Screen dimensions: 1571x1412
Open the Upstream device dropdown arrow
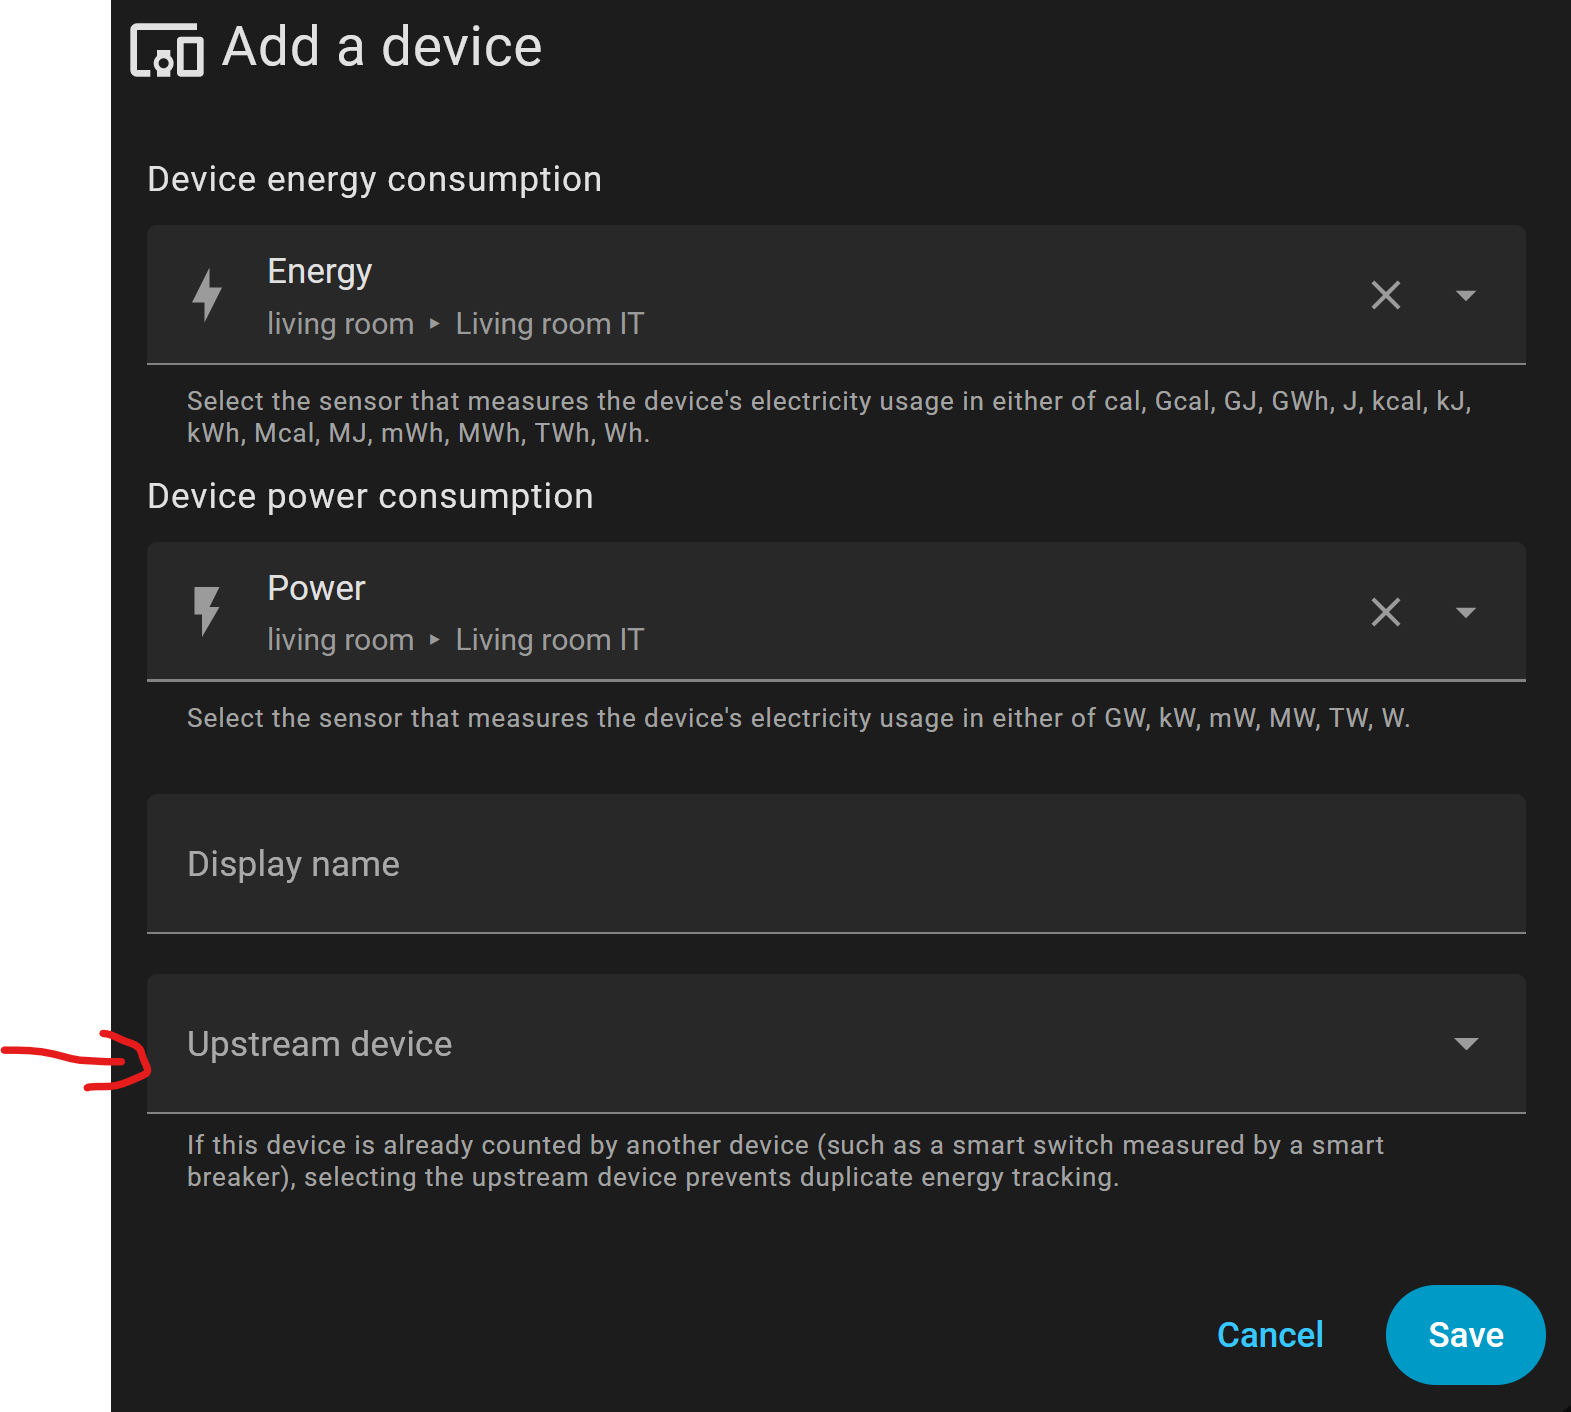[1465, 1044]
